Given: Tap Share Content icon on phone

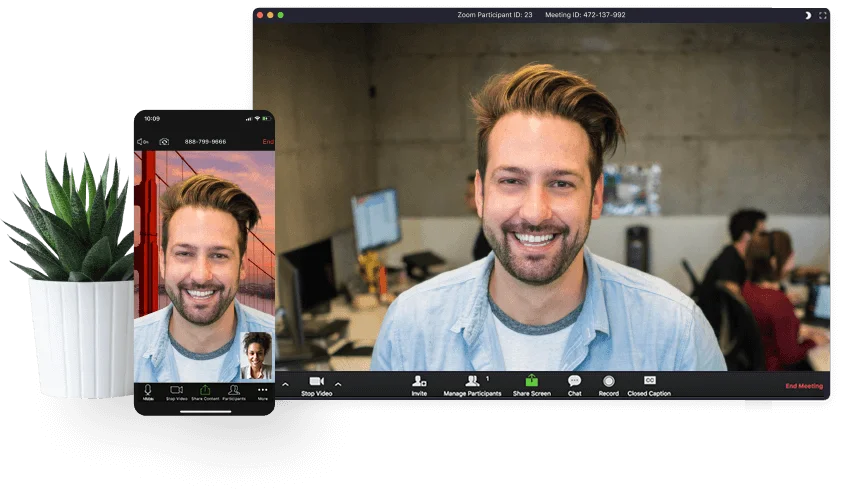Looking at the screenshot, I should (205, 390).
